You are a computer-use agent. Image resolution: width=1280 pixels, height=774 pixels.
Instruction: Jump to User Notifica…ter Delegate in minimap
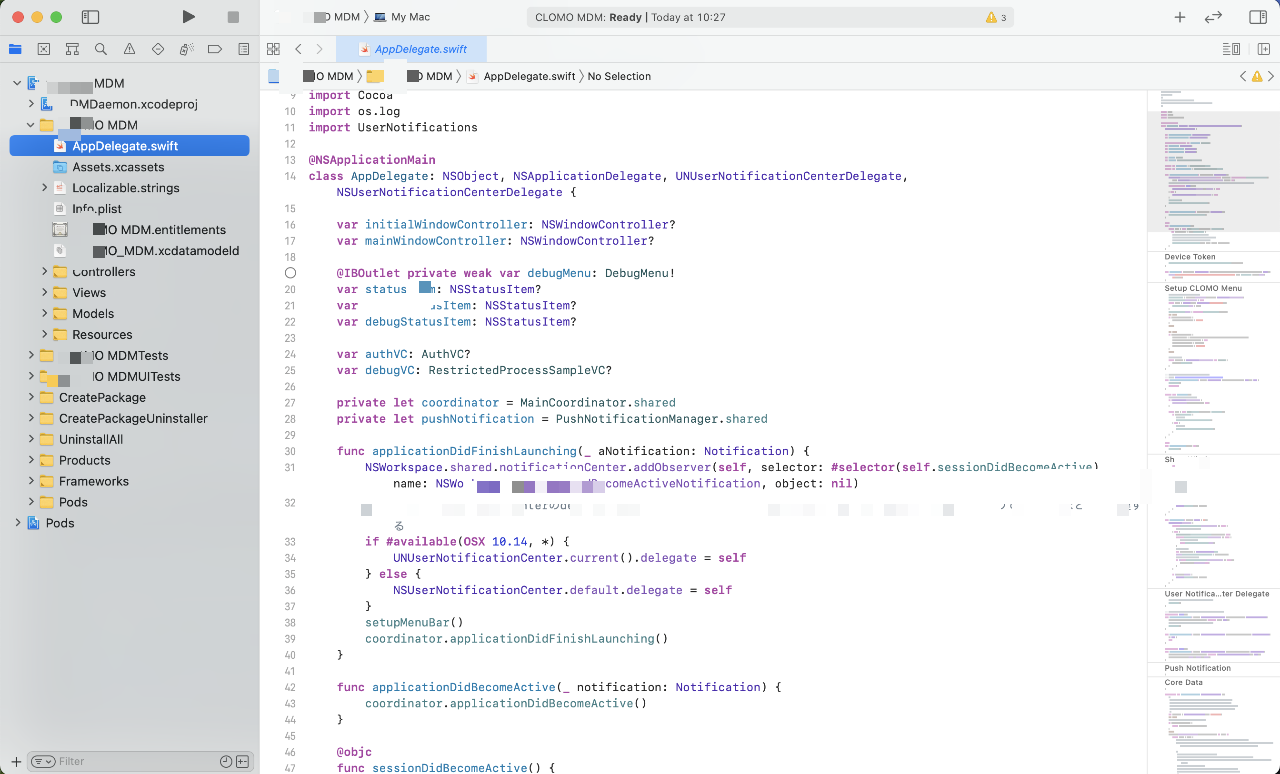(1216, 594)
